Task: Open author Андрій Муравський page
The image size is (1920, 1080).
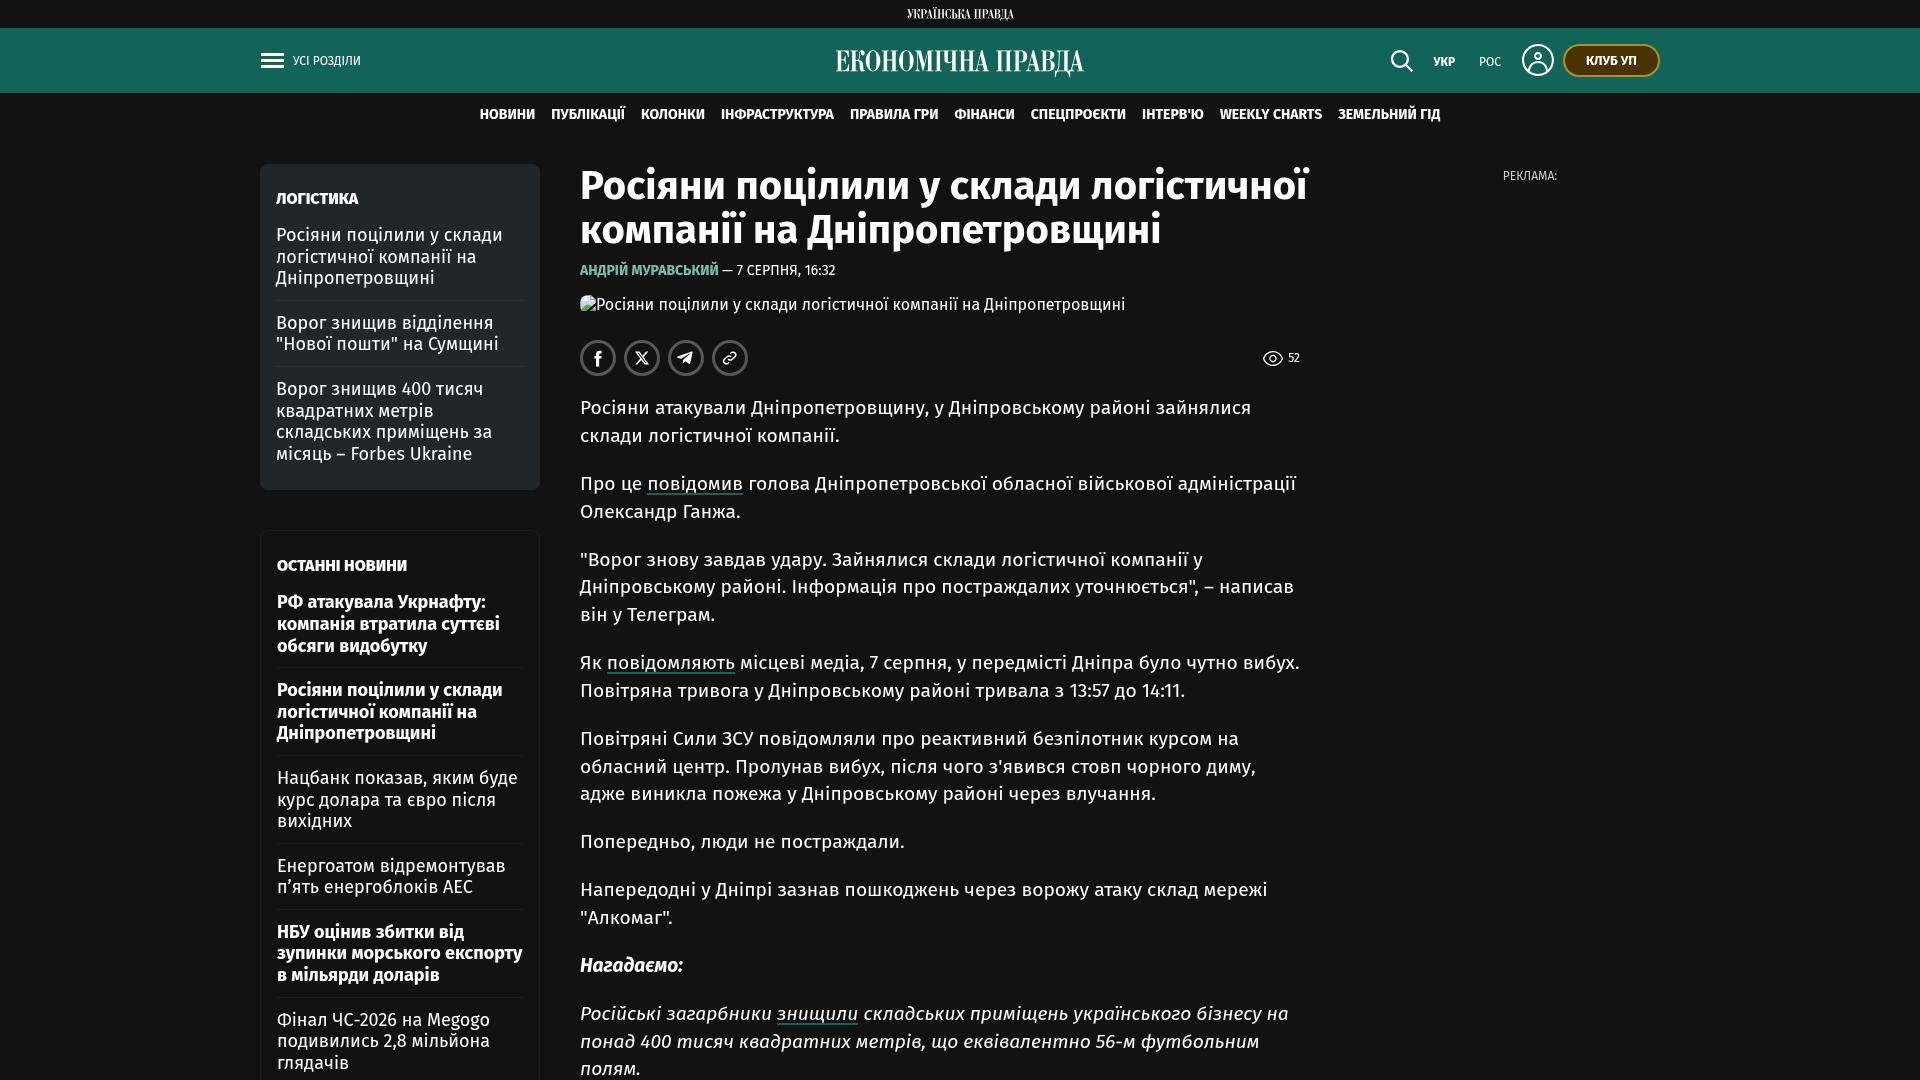Action: click(x=649, y=270)
